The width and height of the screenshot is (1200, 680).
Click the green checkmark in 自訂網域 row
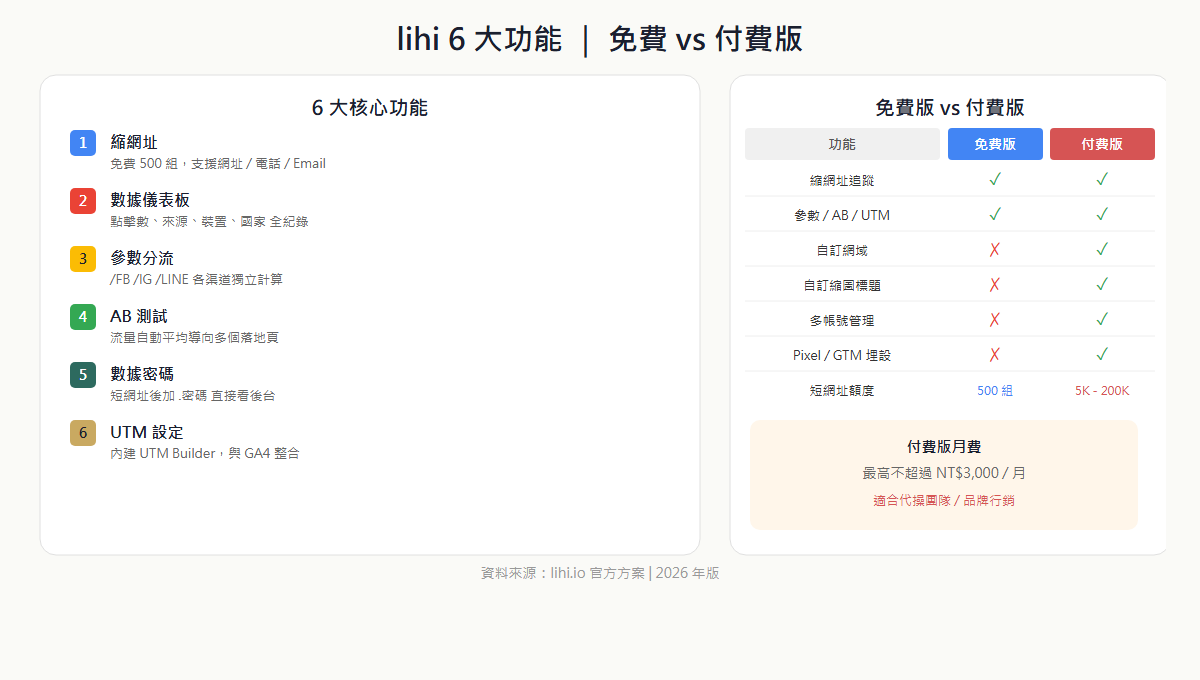(x=1102, y=250)
